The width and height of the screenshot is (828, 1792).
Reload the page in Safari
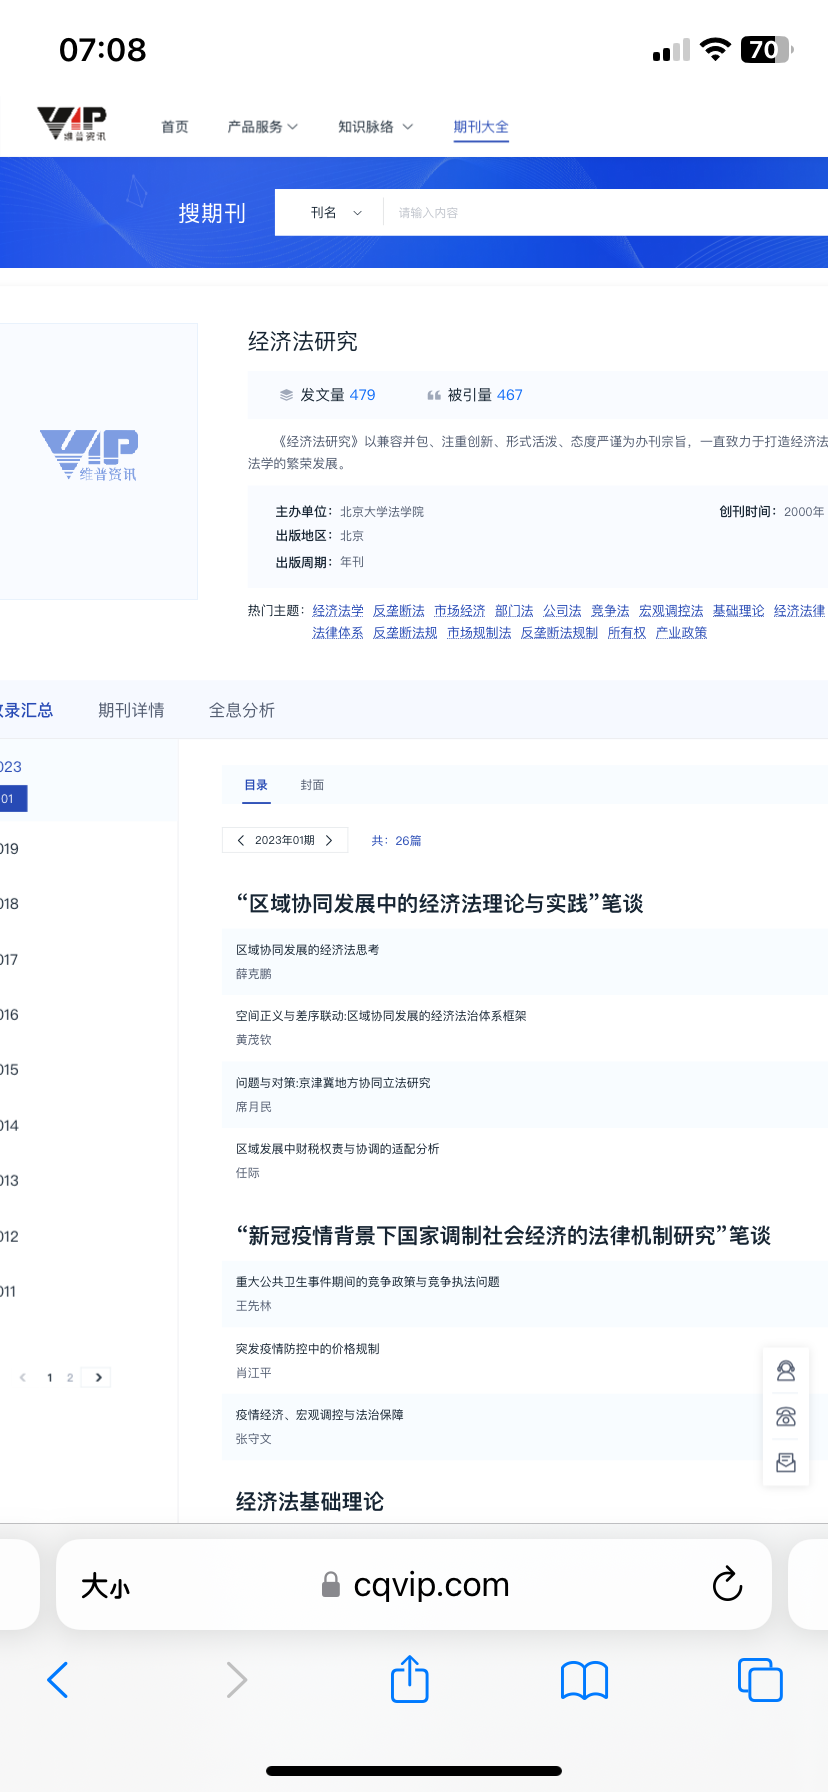[727, 1584]
